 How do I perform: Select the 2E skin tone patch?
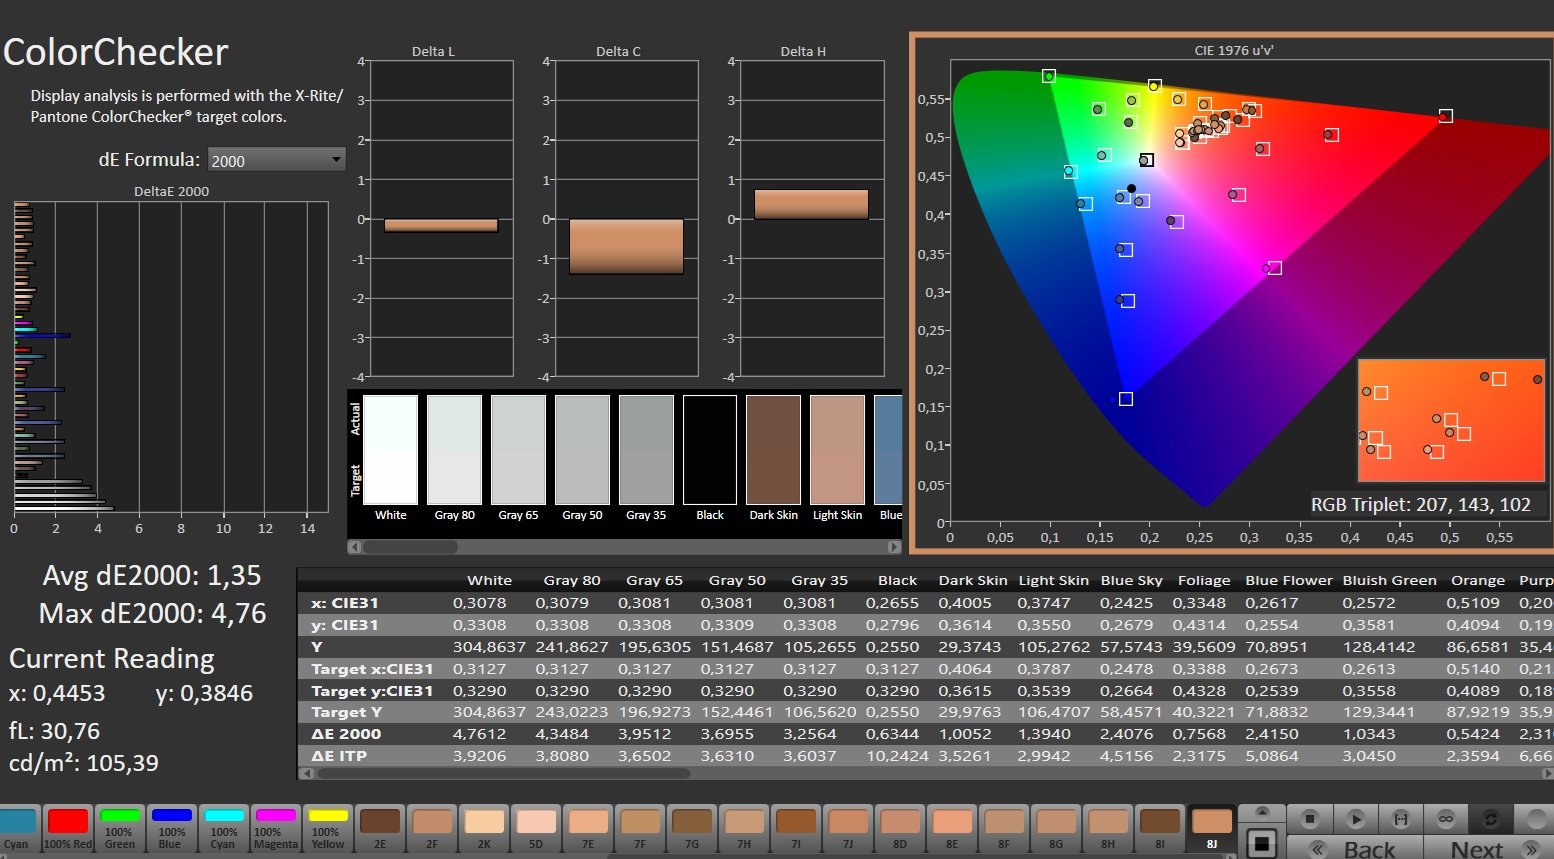point(380,827)
